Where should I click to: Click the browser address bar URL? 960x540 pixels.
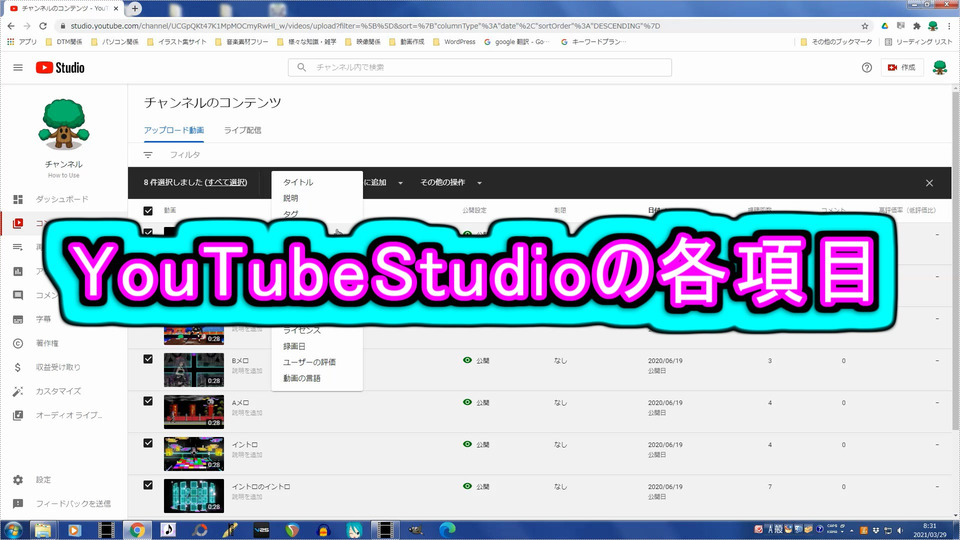pos(365,26)
